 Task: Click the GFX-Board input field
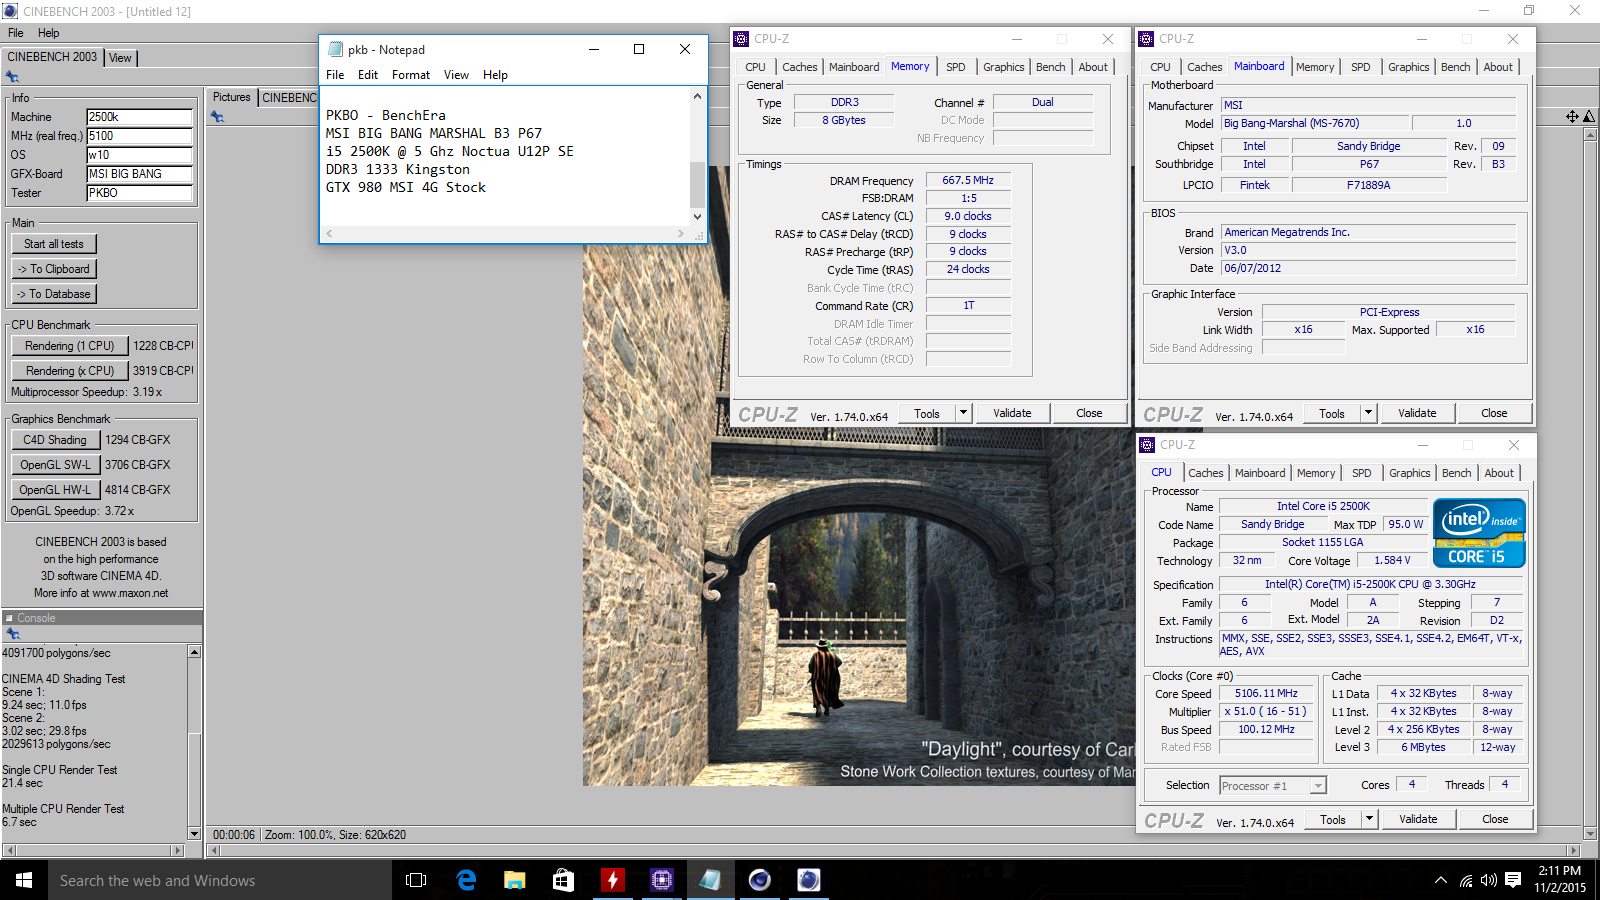tap(140, 174)
